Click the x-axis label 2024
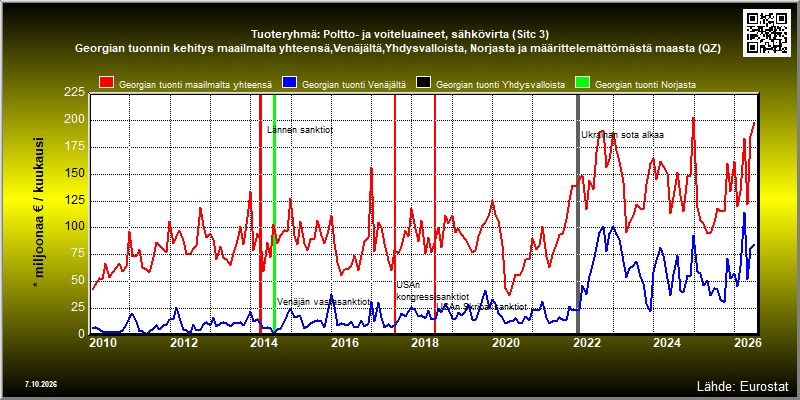This screenshot has height=400, width=800. click(x=668, y=342)
